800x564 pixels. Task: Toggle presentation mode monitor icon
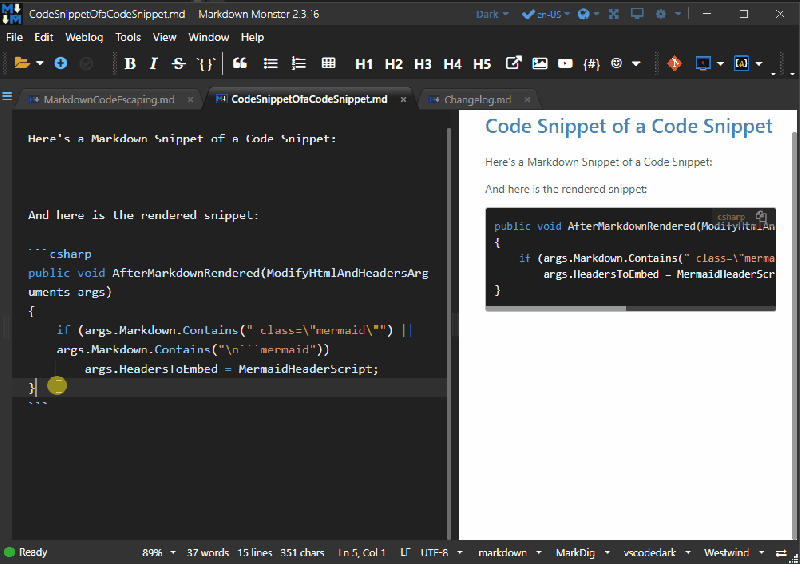tap(637, 14)
